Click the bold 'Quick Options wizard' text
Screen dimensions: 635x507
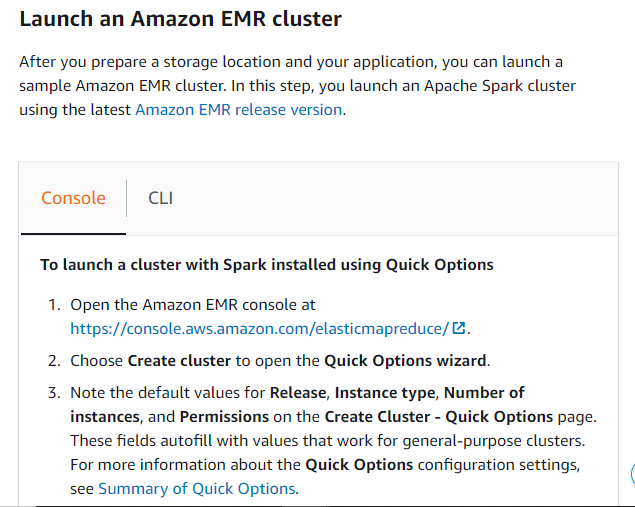(x=405, y=360)
